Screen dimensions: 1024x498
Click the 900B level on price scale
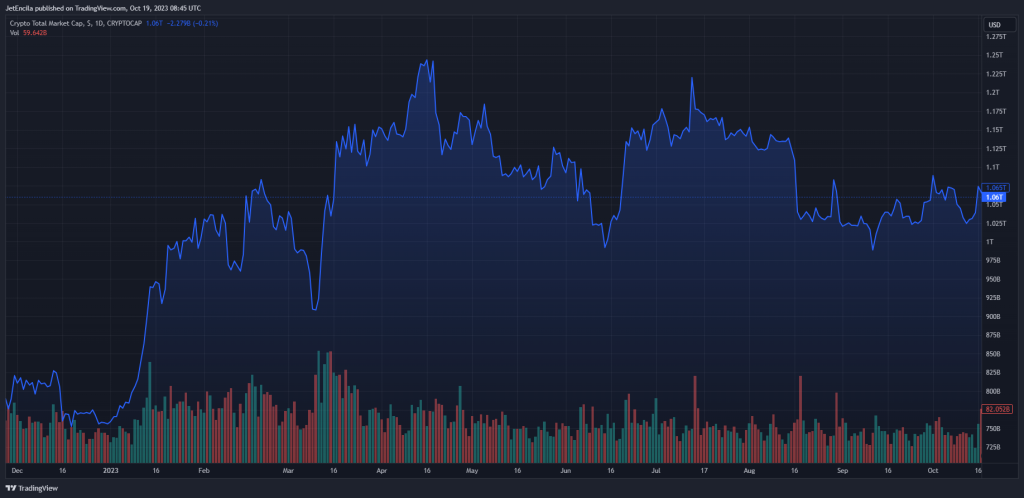[x=993, y=316]
